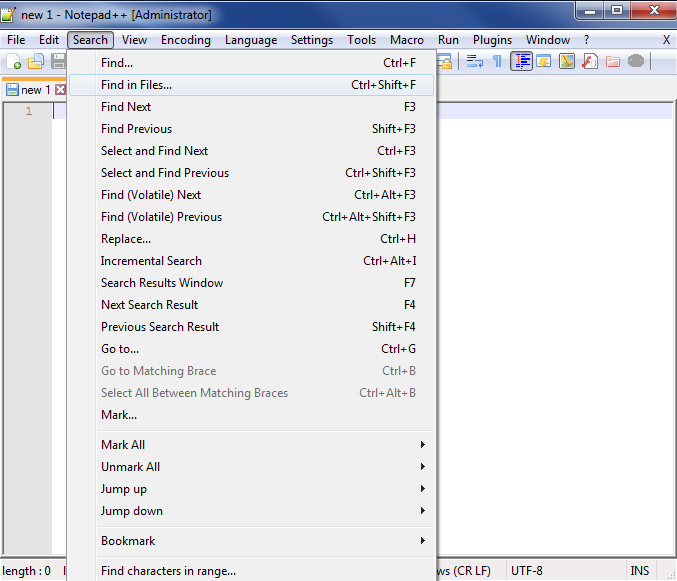
Task: Open the File menu
Action: pos(16,40)
